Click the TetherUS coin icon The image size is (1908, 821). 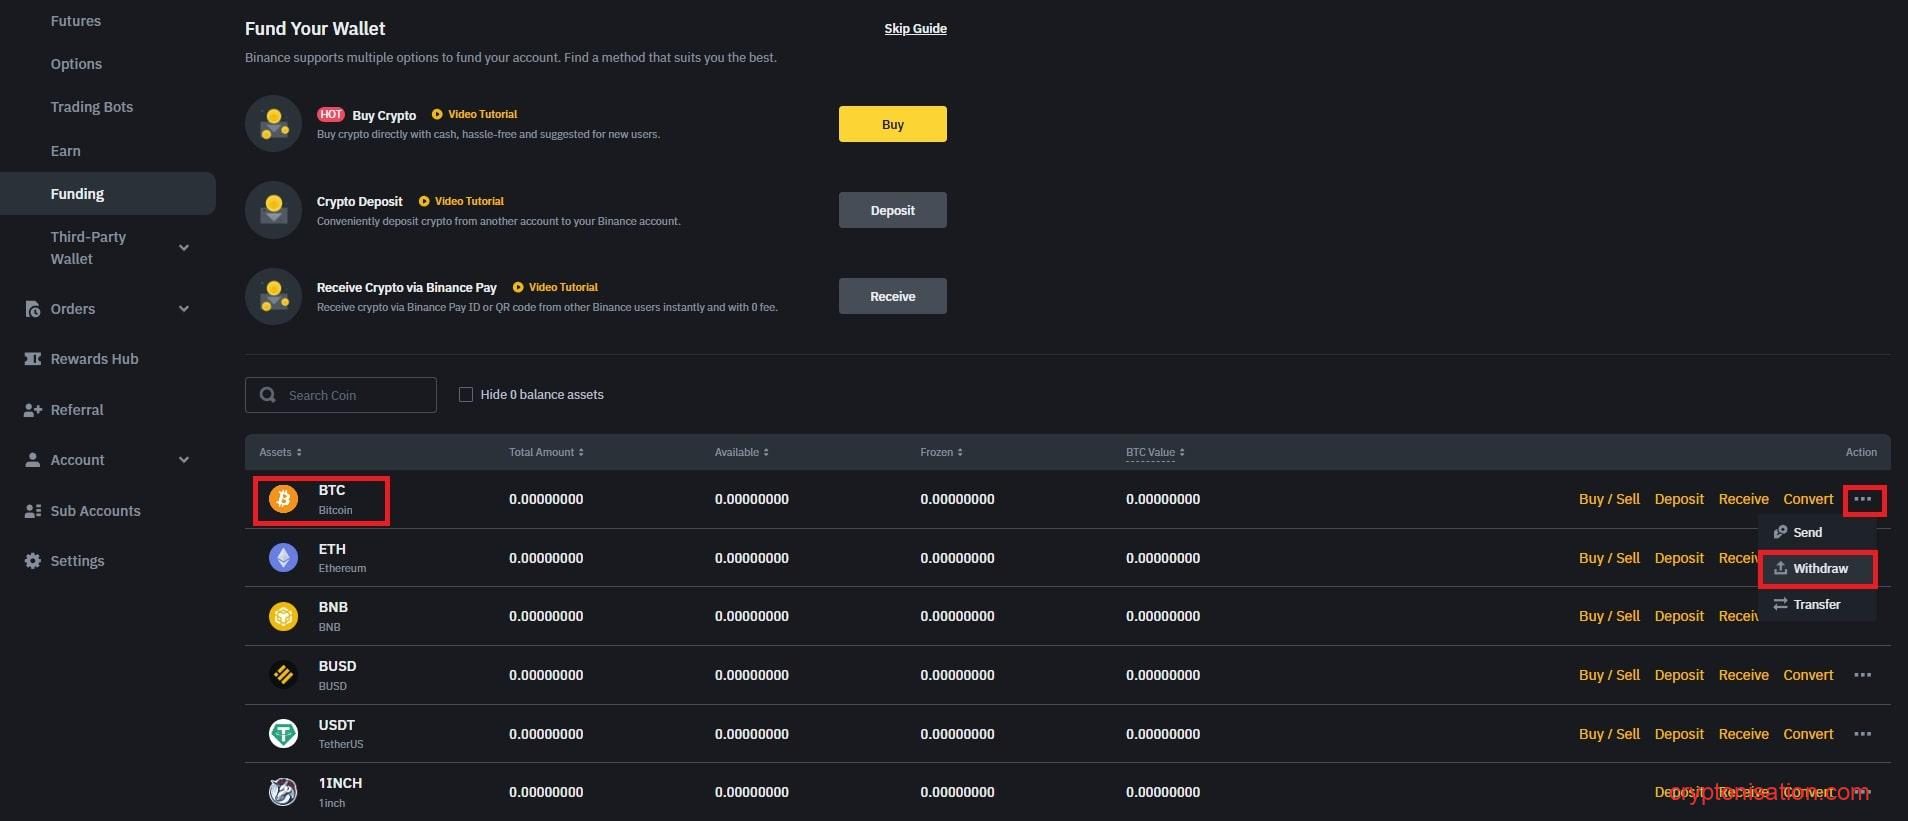pos(283,734)
